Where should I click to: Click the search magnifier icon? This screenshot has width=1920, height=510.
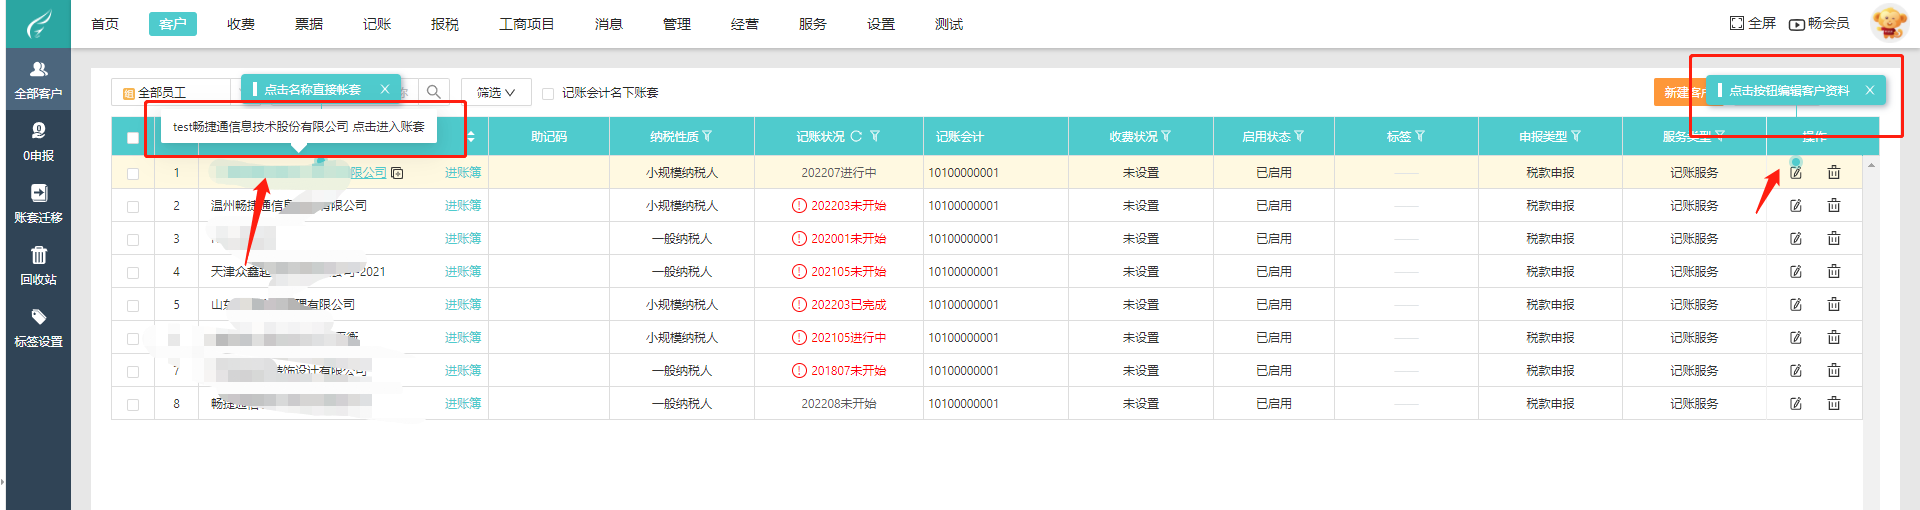click(x=433, y=92)
